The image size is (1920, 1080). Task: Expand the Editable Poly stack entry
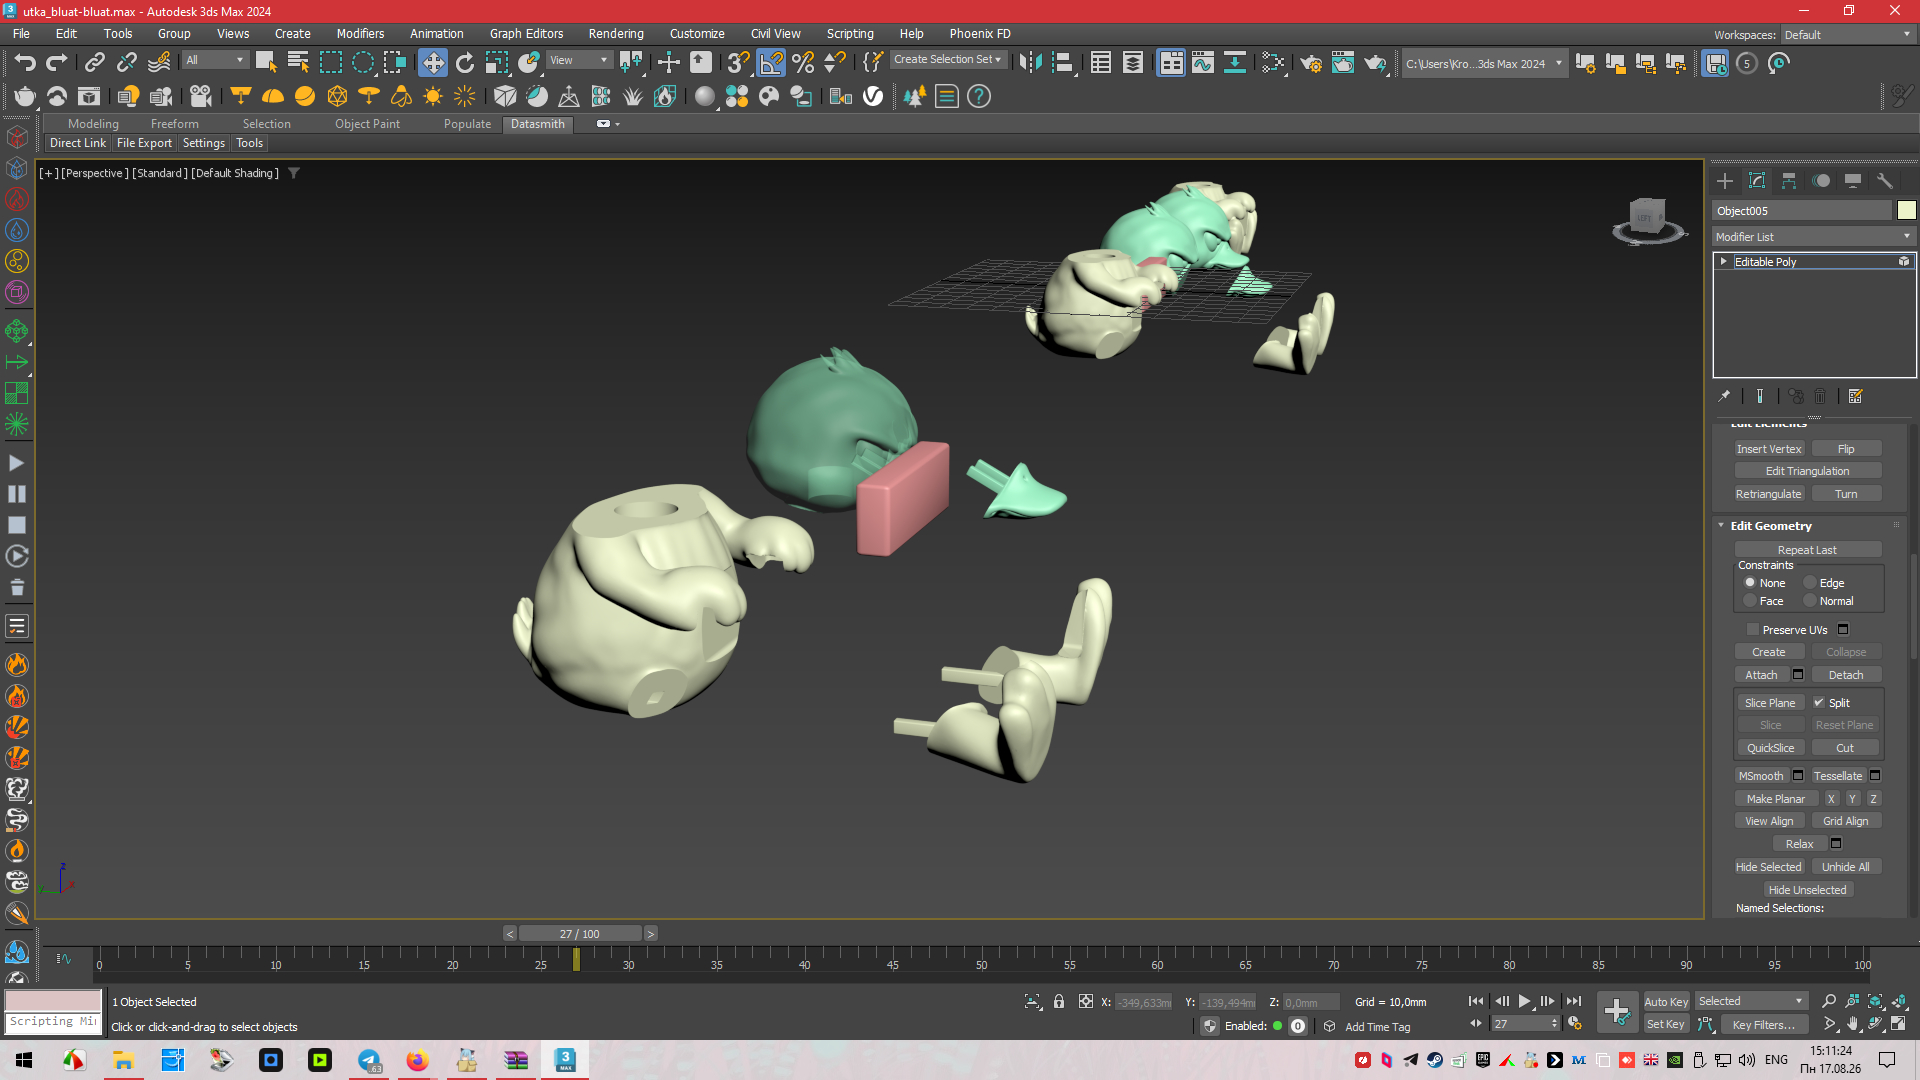(x=1724, y=262)
